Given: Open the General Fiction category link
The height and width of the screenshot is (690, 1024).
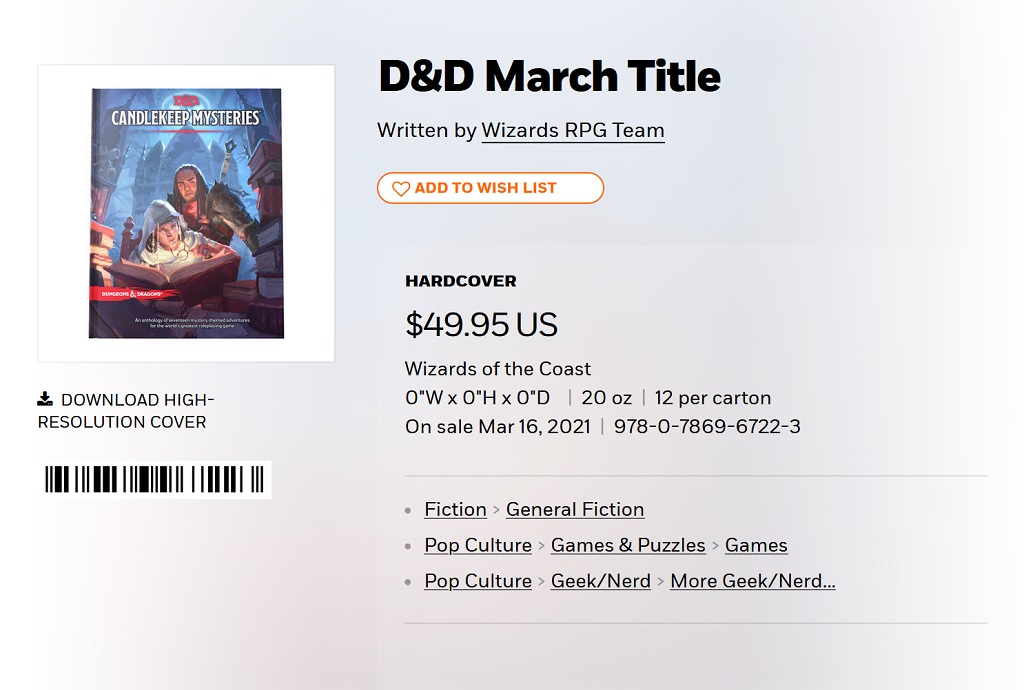Looking at the screenshot, I should [575, 509].
